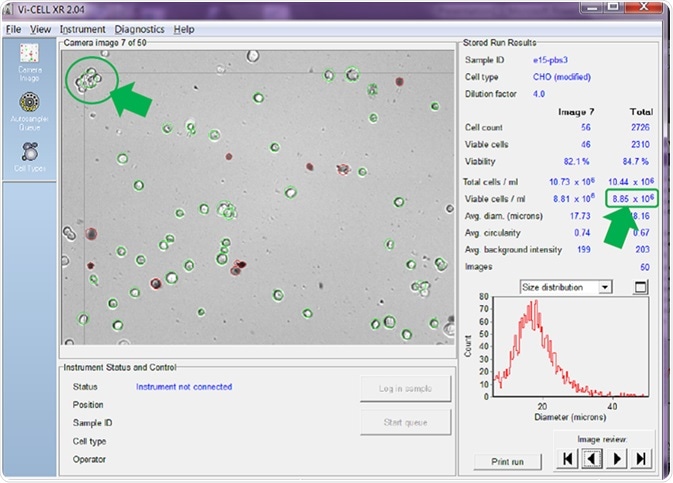Advance to next image in review
This screenshot has width=673, height=483.
click(x=616, y=459)
